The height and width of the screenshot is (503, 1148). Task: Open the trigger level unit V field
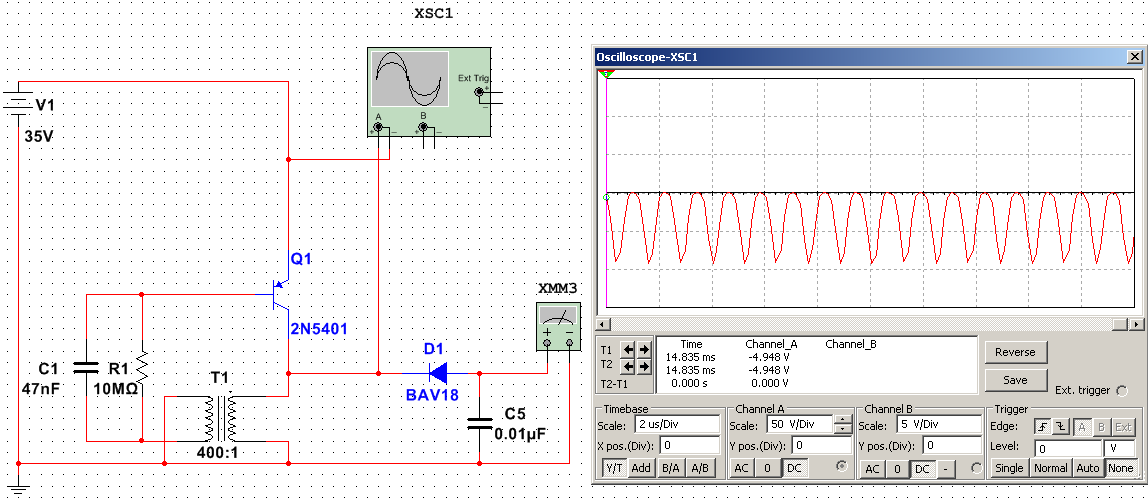pos(1120,447)
